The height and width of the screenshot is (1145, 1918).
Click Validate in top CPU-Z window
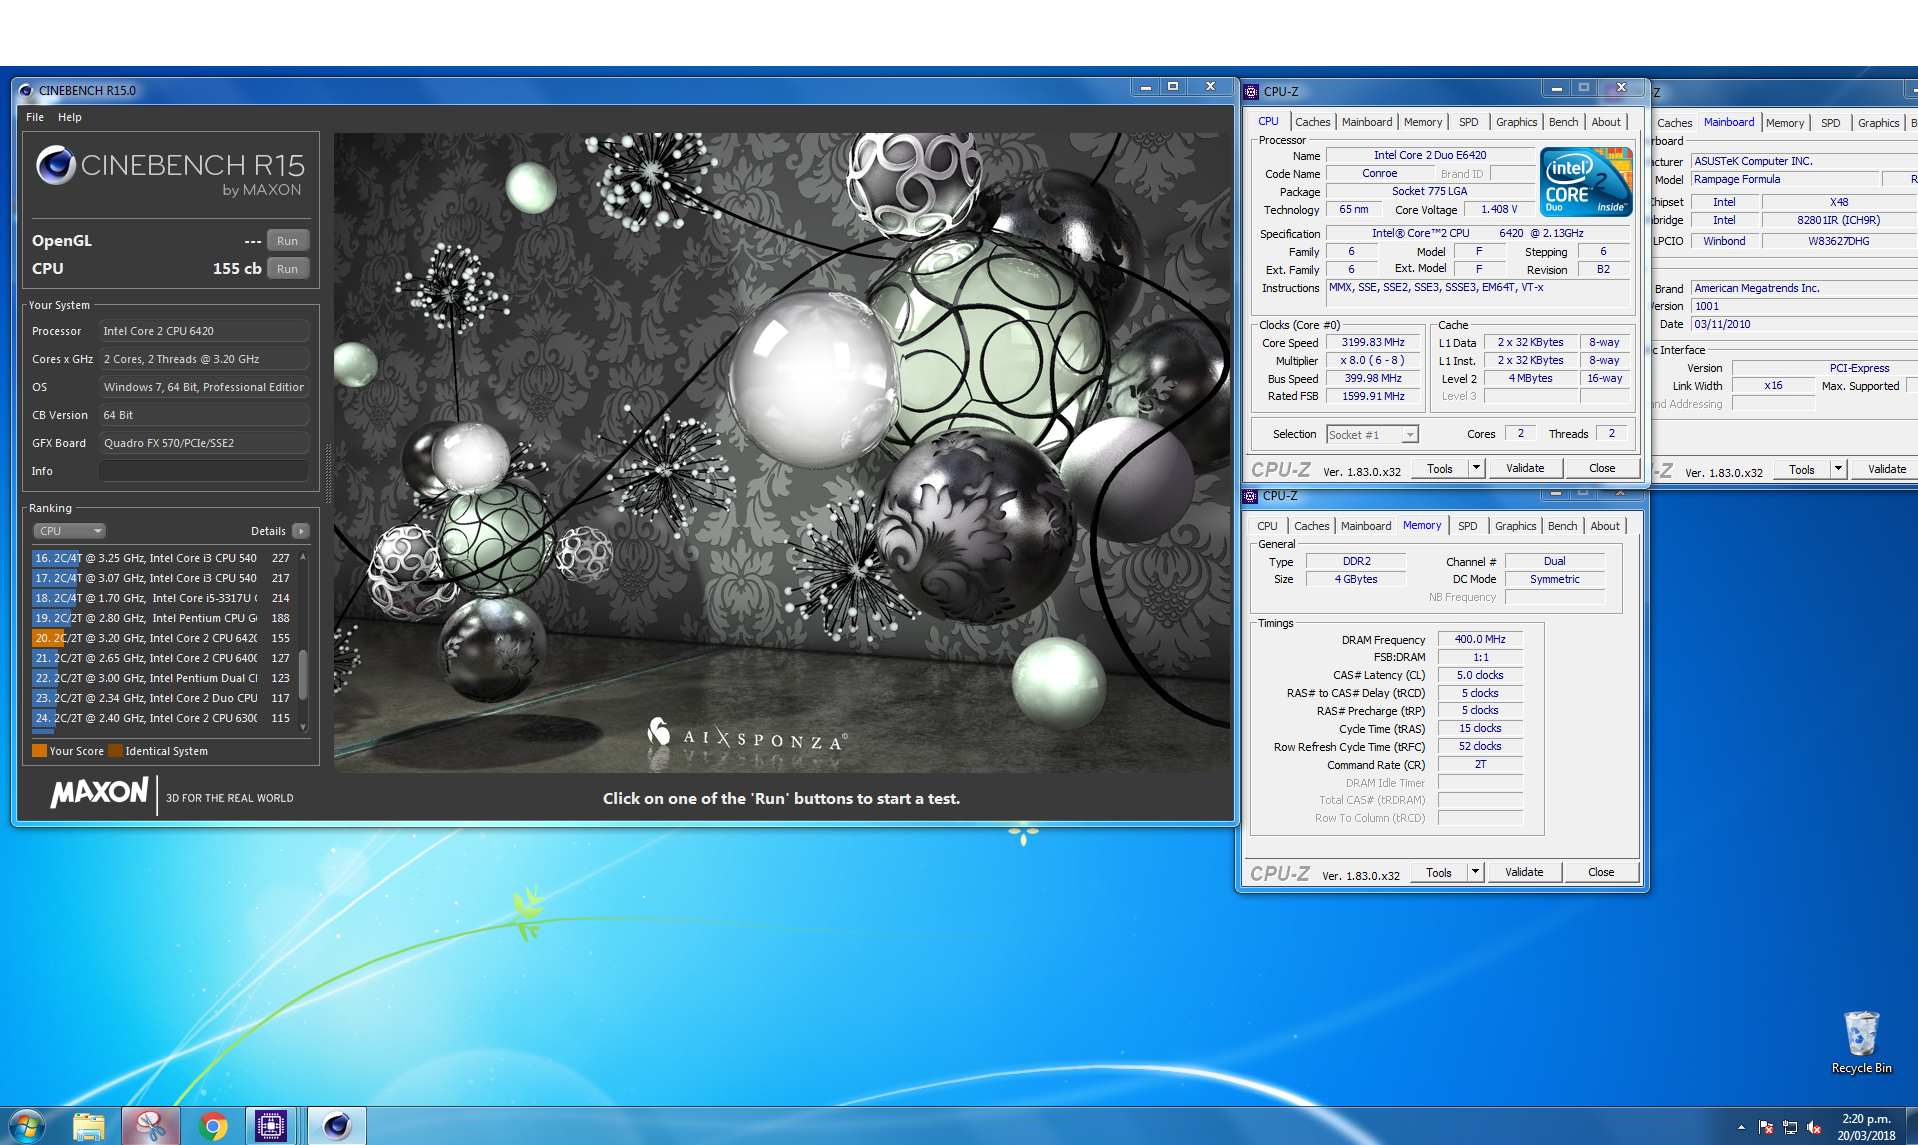(1525, 469)
